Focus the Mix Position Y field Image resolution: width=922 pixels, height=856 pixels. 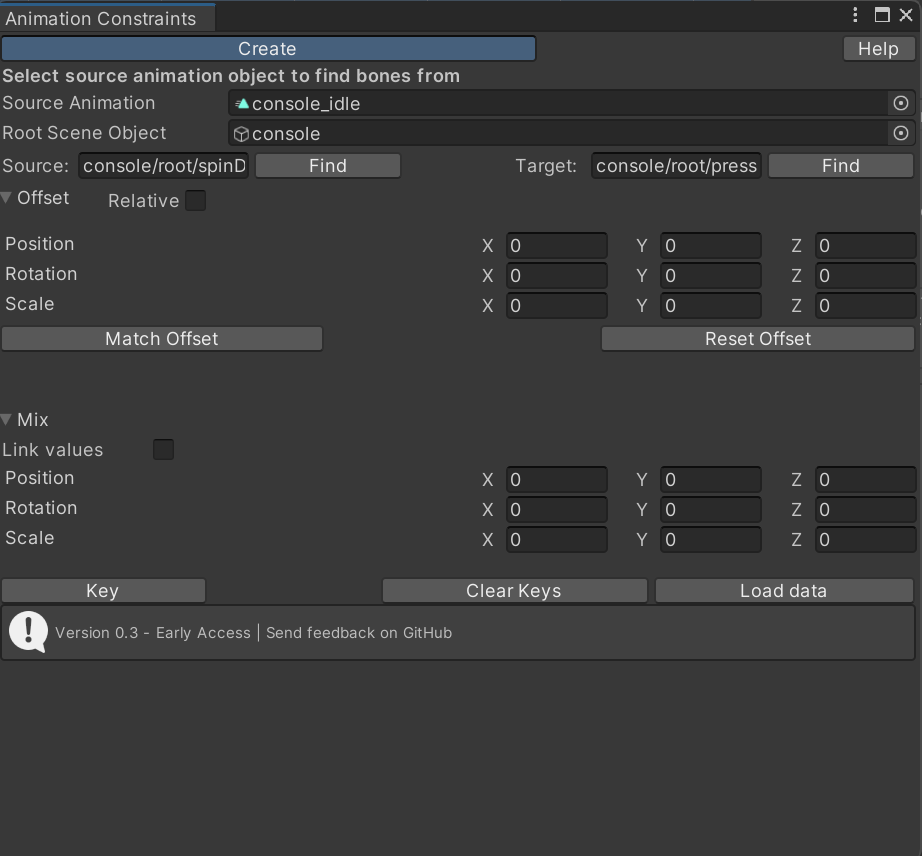click(711, 480)
